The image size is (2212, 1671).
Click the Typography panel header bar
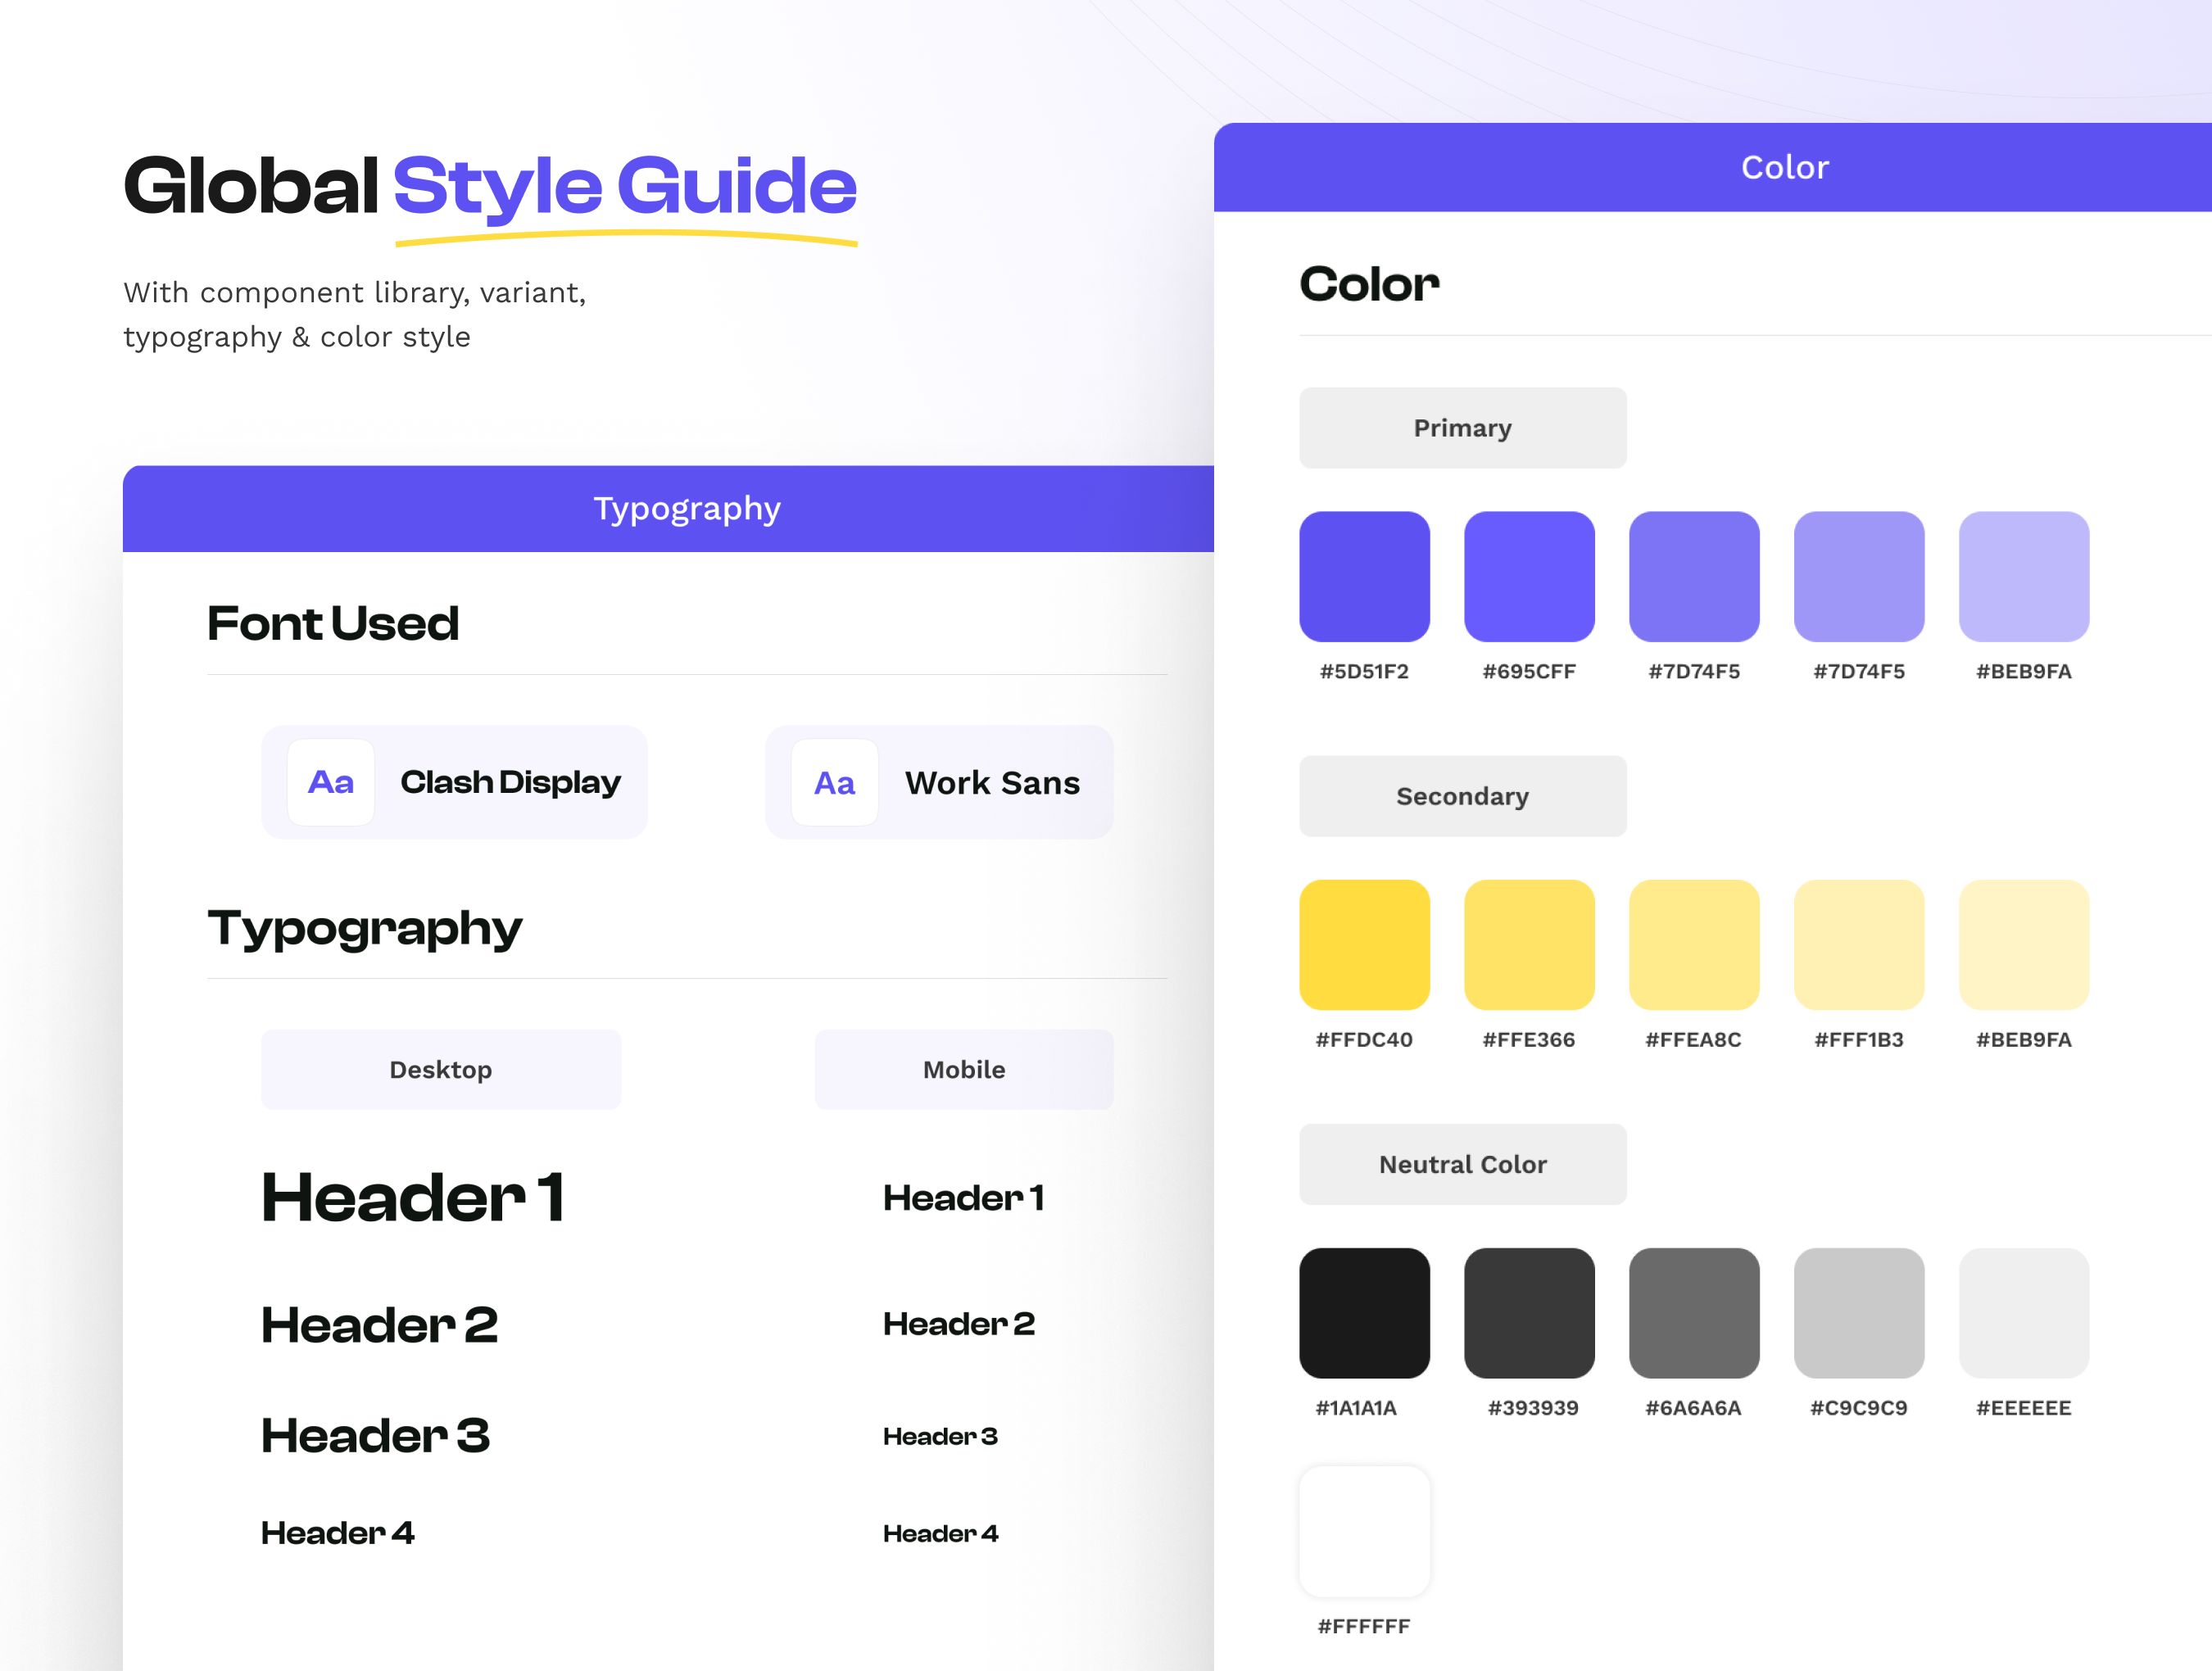[687, 508]
